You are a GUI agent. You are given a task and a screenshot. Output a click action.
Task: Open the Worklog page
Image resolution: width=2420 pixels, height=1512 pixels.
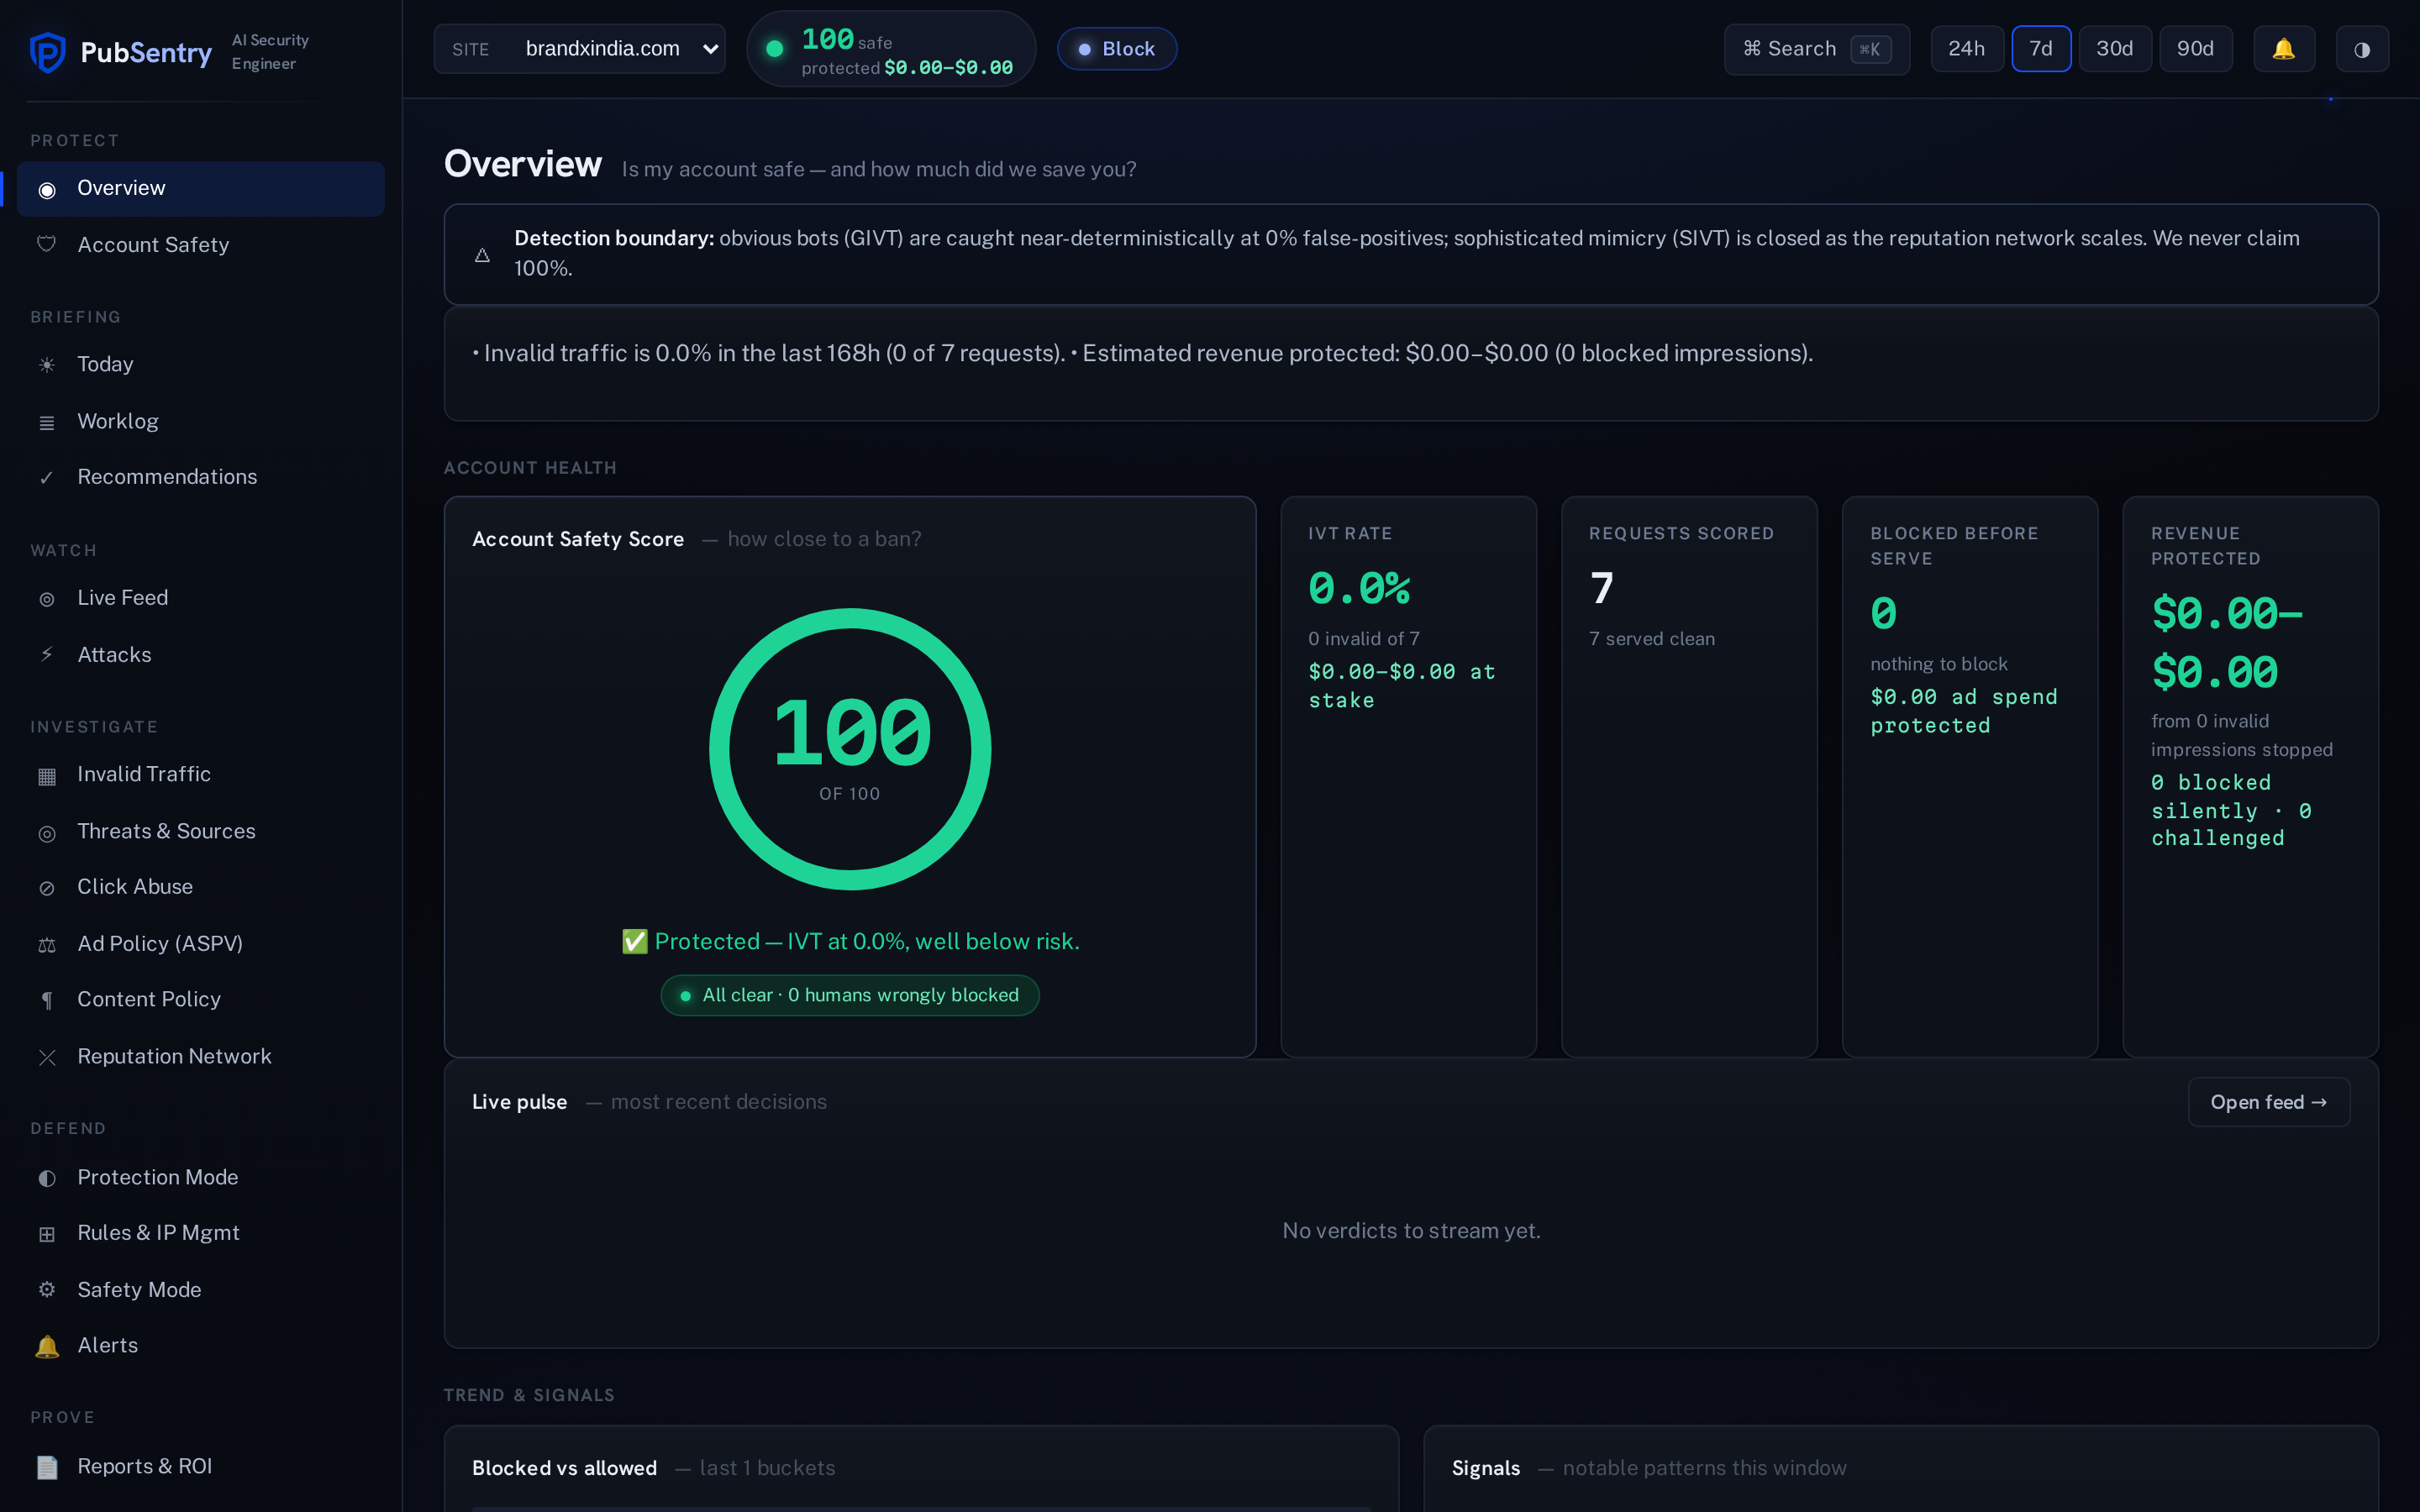(201, 422)
